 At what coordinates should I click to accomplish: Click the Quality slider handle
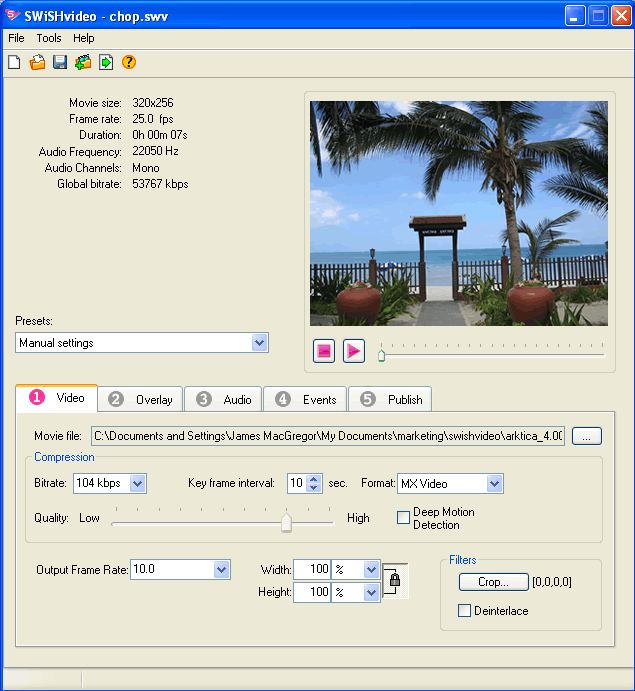(286, 522)
